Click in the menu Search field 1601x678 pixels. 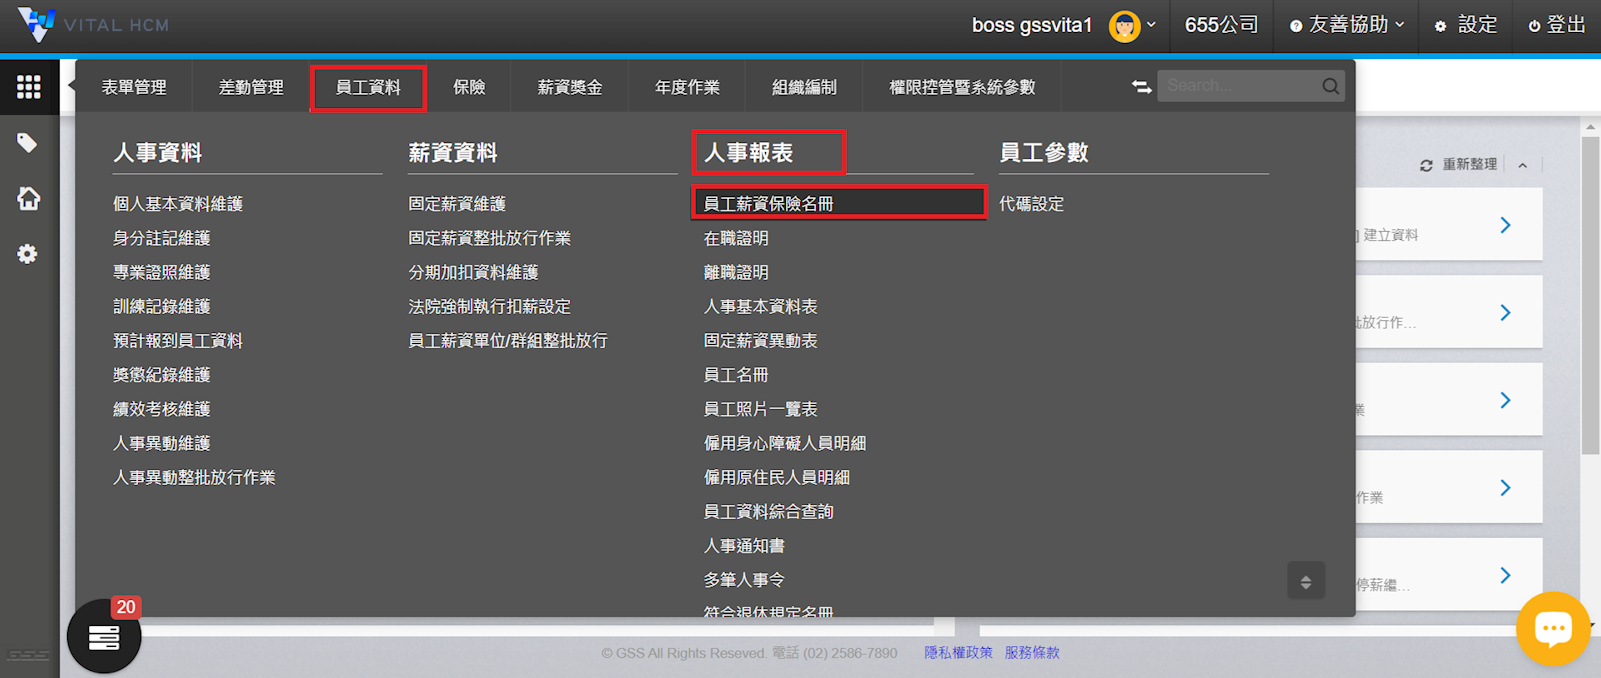[1238, 87]
